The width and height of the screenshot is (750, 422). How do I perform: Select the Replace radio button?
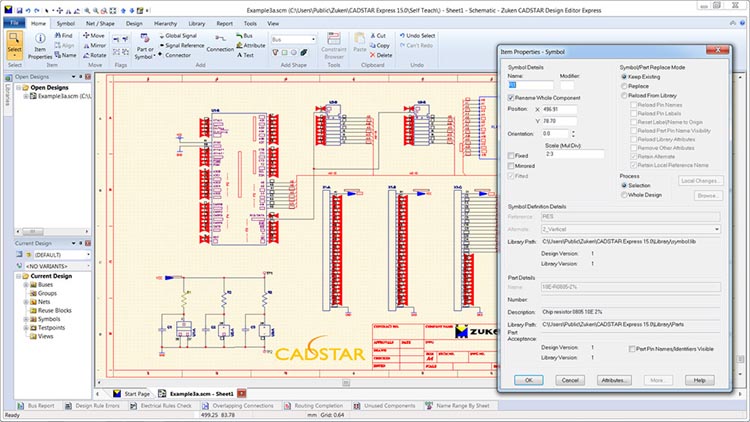tap(624, 86)
